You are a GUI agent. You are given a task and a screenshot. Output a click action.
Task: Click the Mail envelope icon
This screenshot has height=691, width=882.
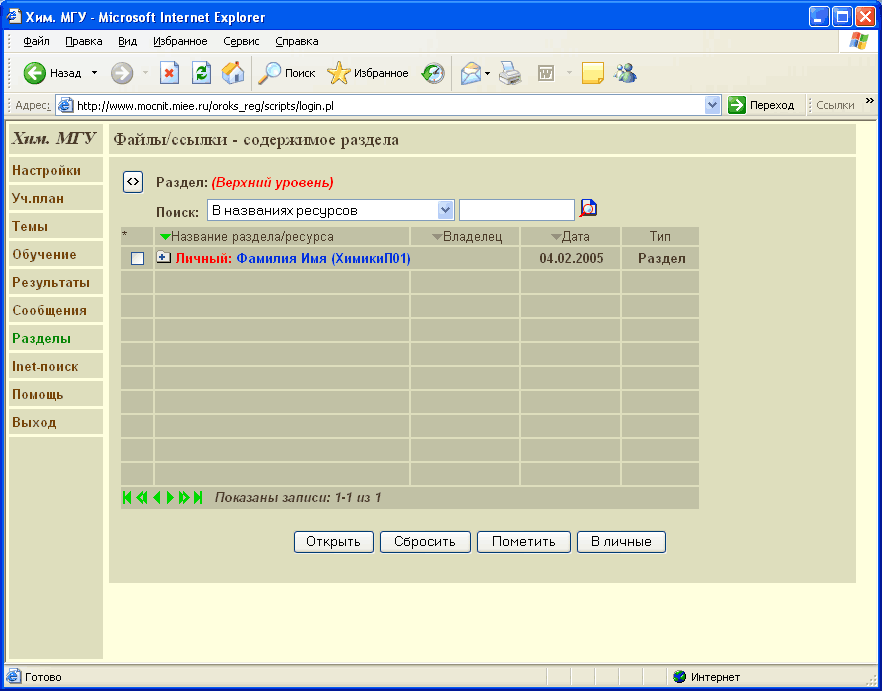(x=471, y=73)
